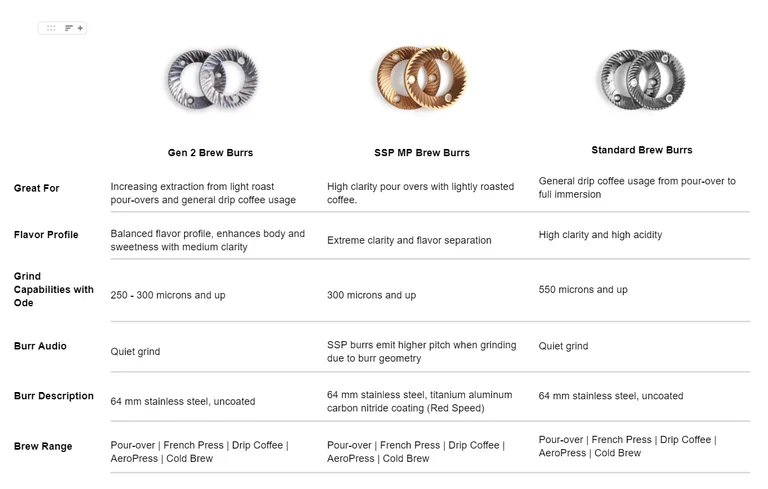This screenshot has width=768, height=489.
Task: Click the text alignment lines icon
Action: 69,28
